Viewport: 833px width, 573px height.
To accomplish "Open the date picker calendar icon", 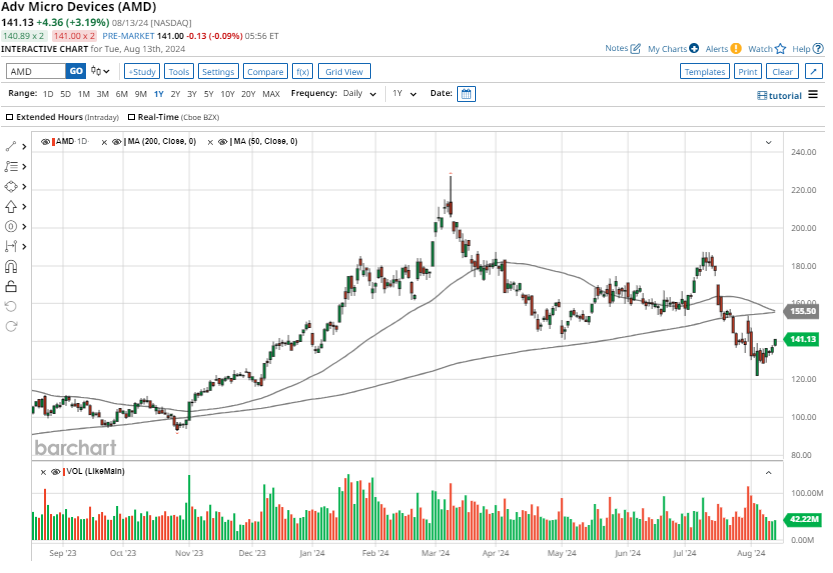I will 466,94.
